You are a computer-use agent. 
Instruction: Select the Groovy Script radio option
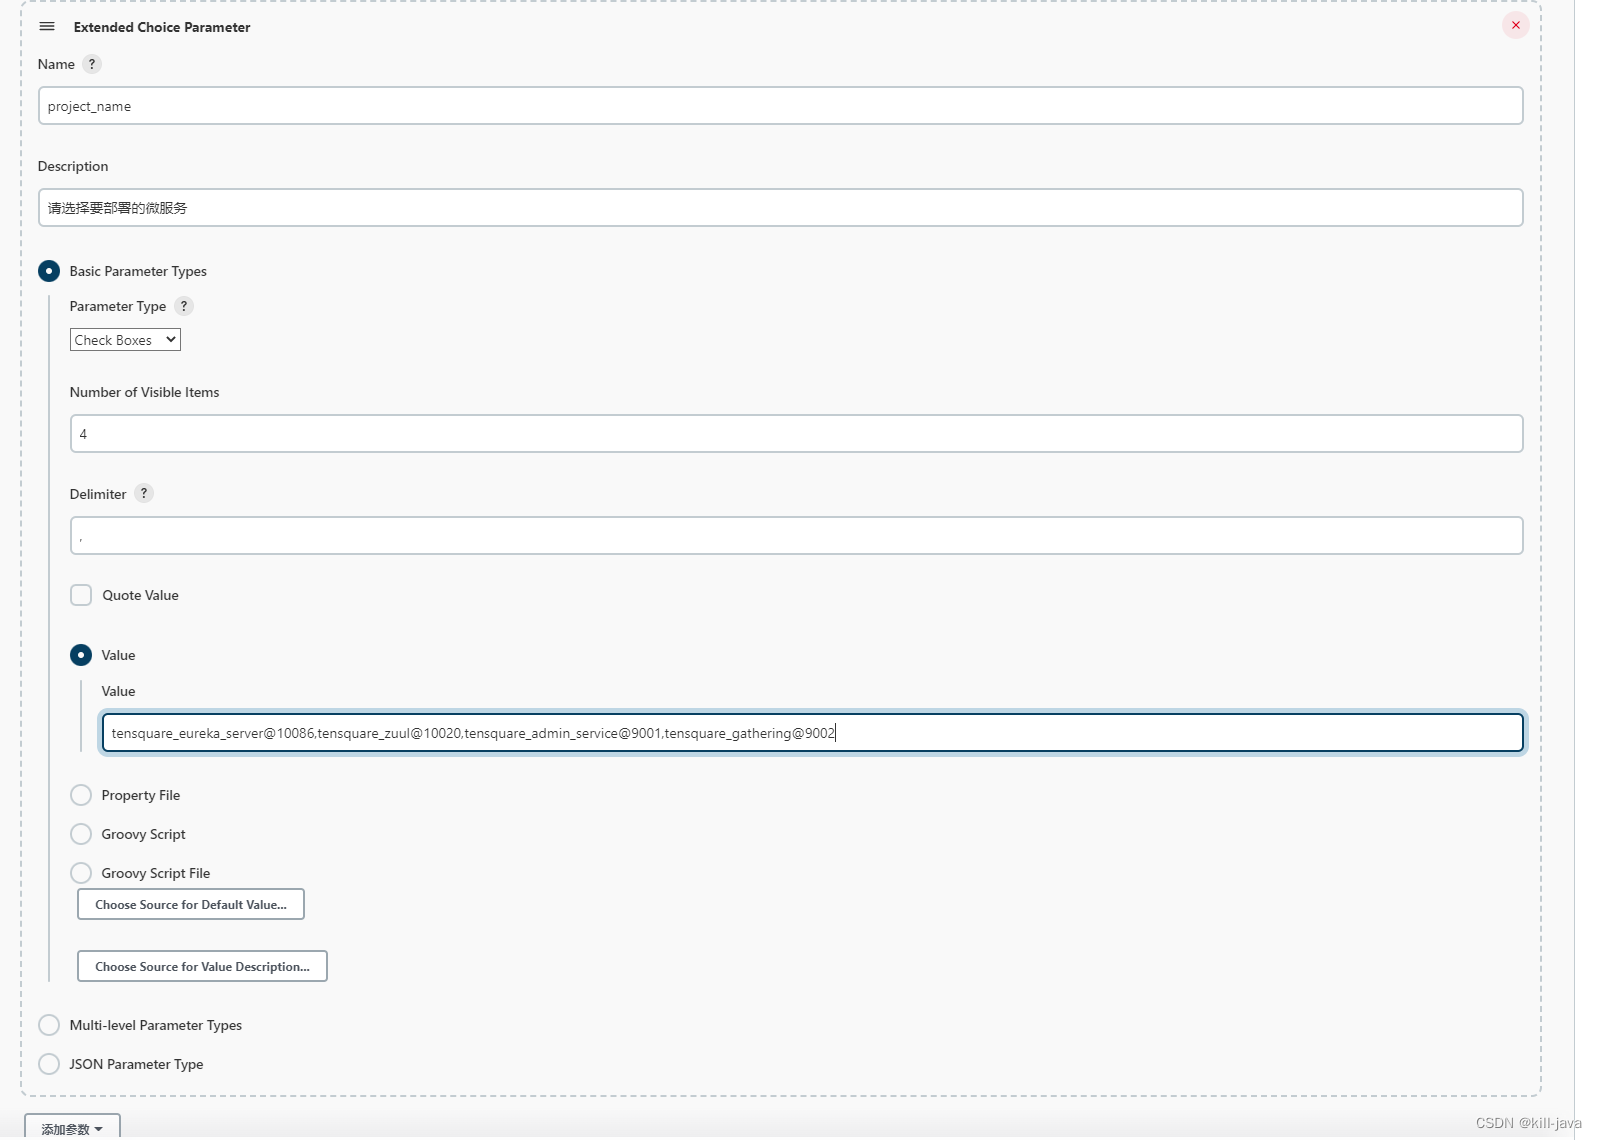[x=81, y=834]
